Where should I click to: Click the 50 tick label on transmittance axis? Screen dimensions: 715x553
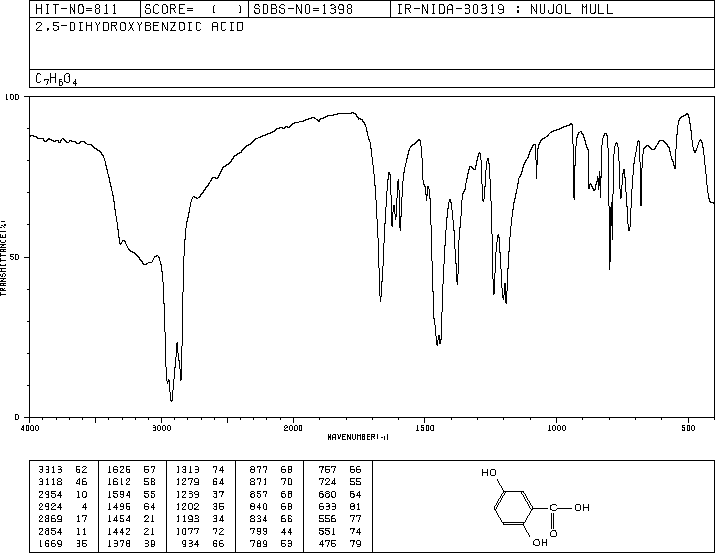coord(15,257)
